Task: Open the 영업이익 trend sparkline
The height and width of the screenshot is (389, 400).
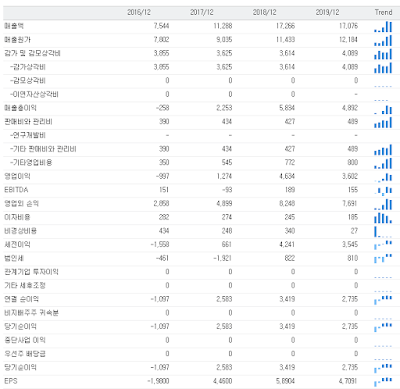Action: (383, 177)
